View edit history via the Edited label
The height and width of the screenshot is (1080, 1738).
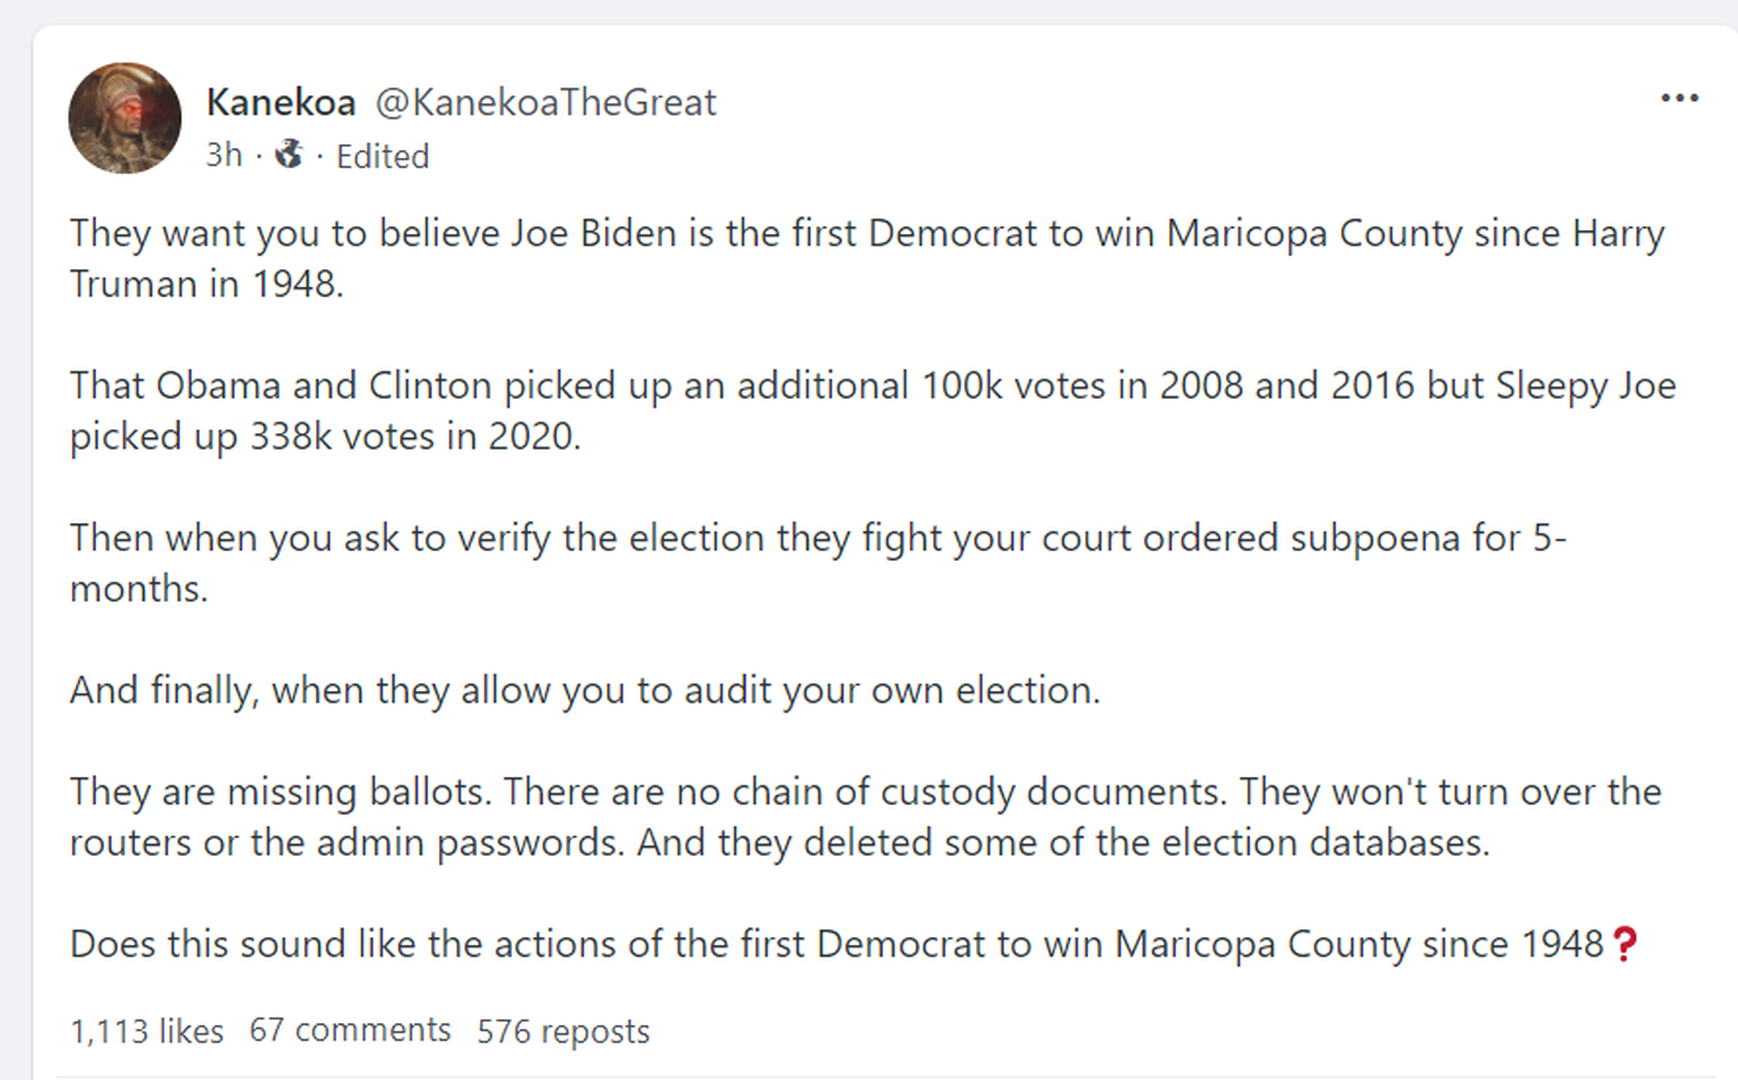[382, 156]
